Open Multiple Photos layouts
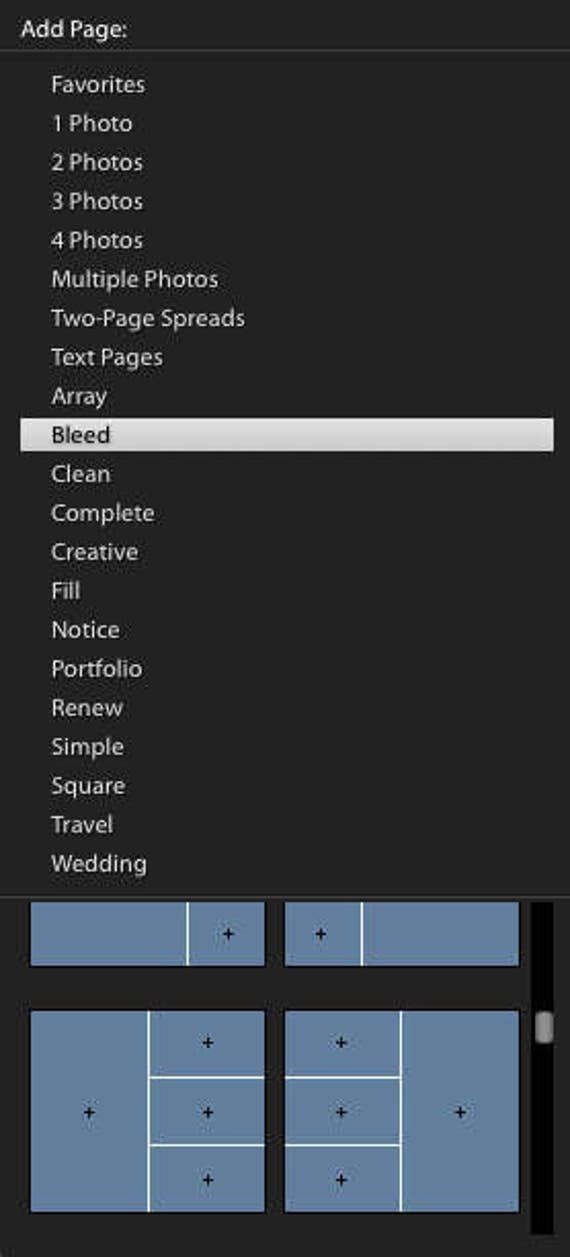 pyautogui.click(x=134, y=280)
